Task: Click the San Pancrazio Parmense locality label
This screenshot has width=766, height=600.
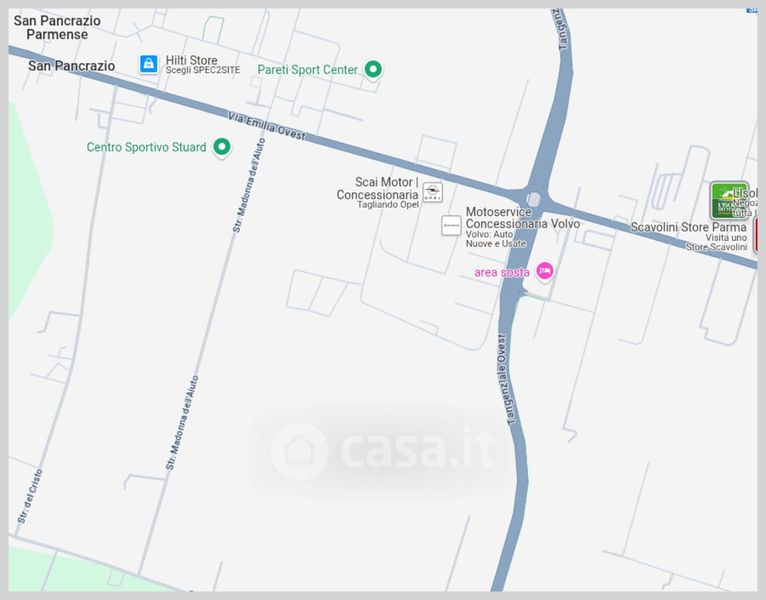Action: (x=57, y=27)
